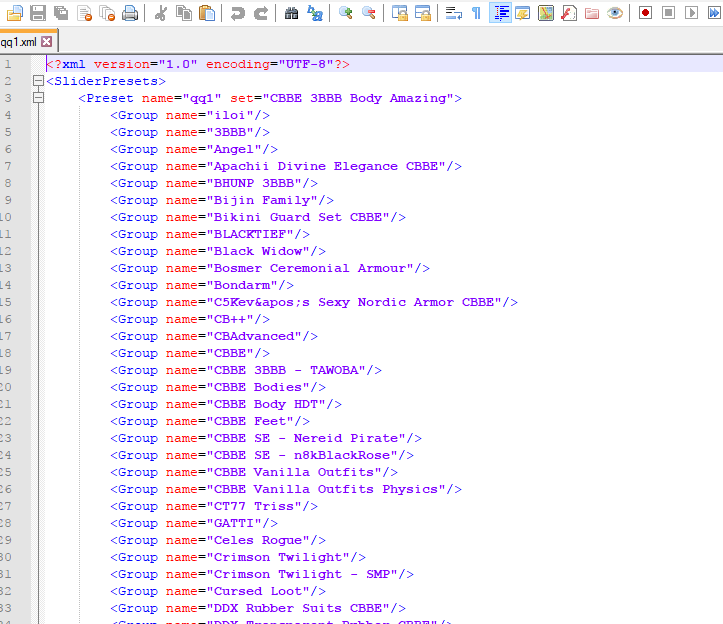Screen dimensions: 723x624
Task: Click the Open file toolbar icon
Action: click(x=15, y=13)
